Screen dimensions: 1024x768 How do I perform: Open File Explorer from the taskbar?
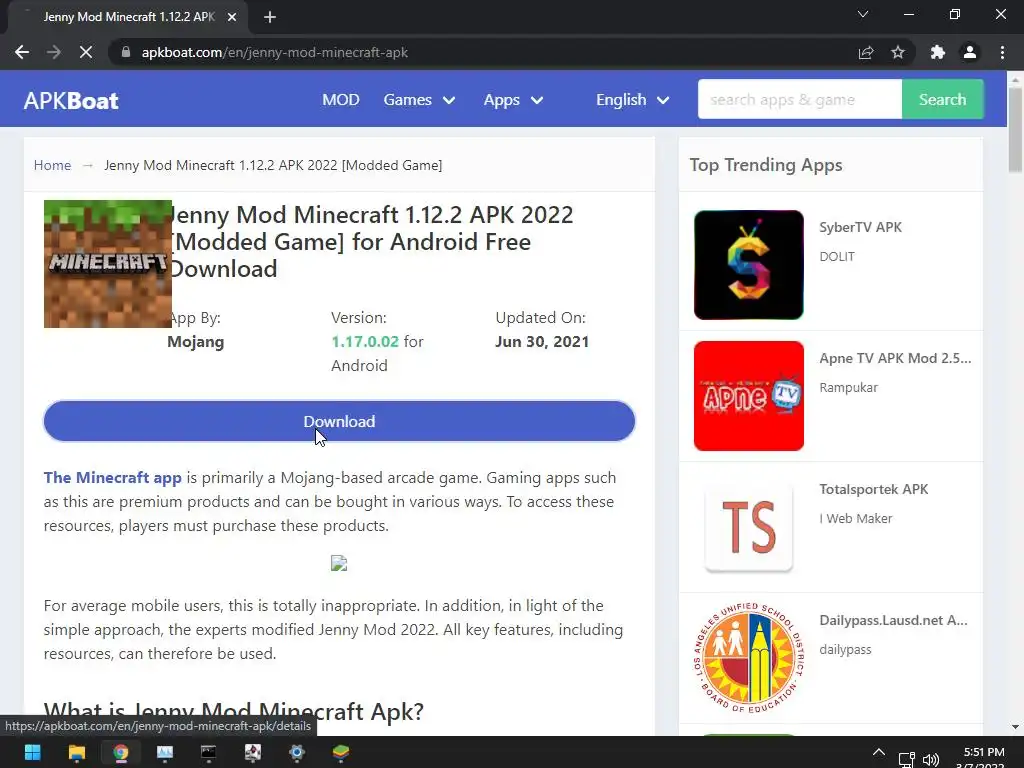pyautogui.click(x=77, y=752)
